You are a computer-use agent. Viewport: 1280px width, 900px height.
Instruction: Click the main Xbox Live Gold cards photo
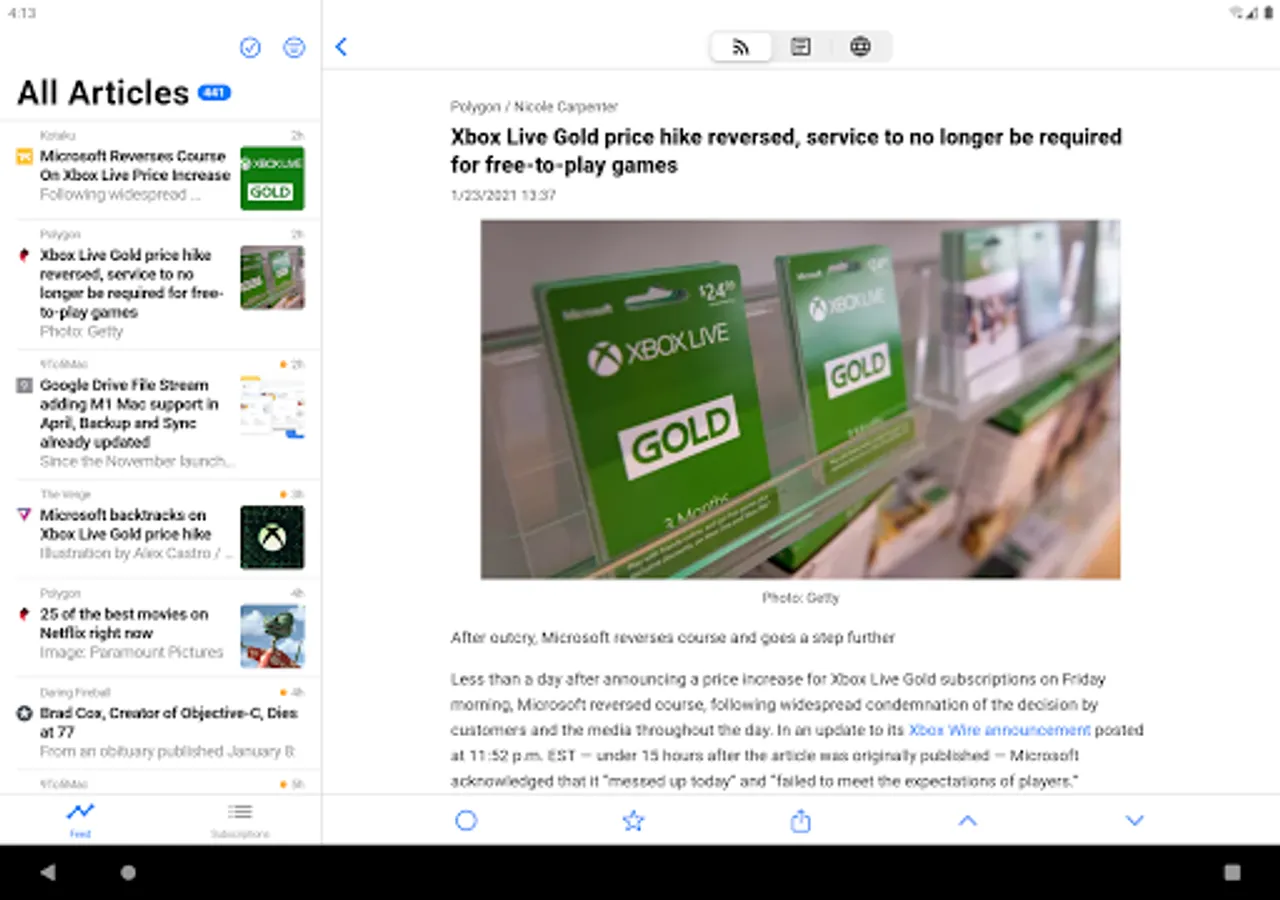[800, 399]
